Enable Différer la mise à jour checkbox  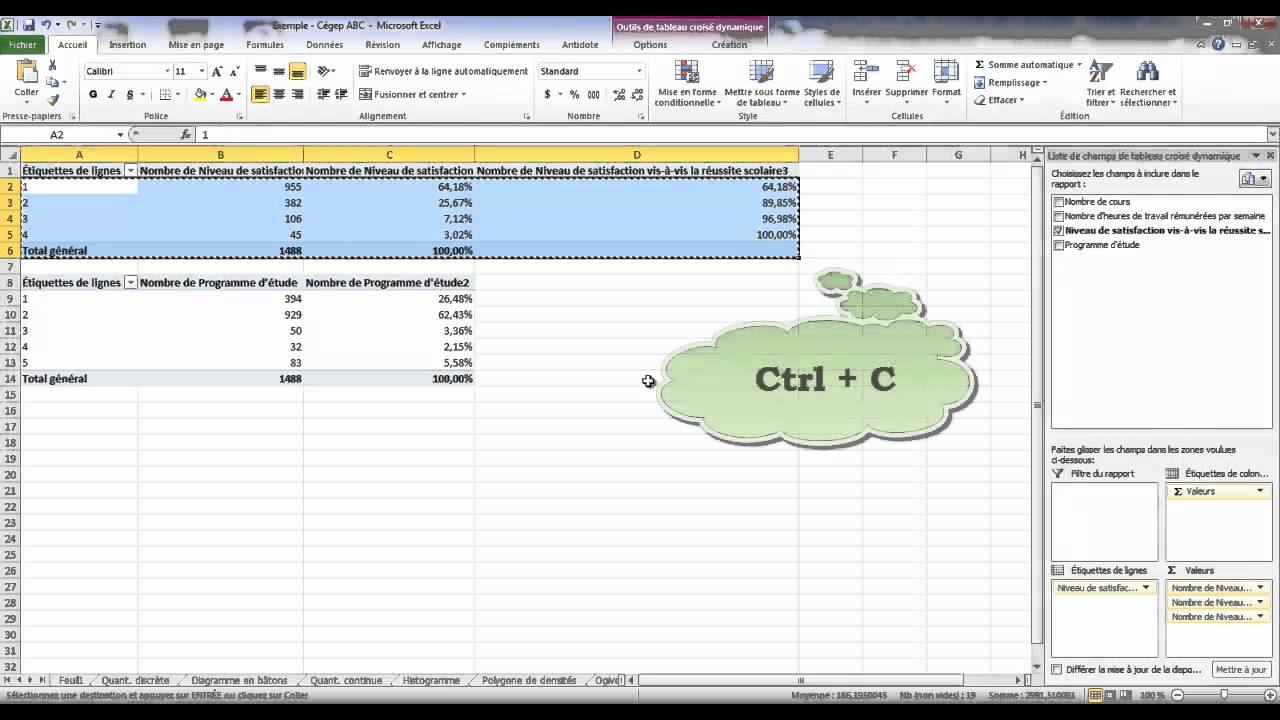point(1057,669)
